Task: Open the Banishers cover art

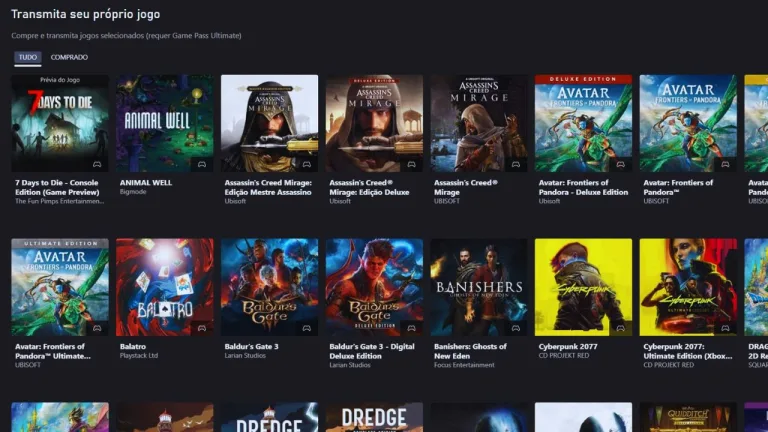Action: (479, 287)
